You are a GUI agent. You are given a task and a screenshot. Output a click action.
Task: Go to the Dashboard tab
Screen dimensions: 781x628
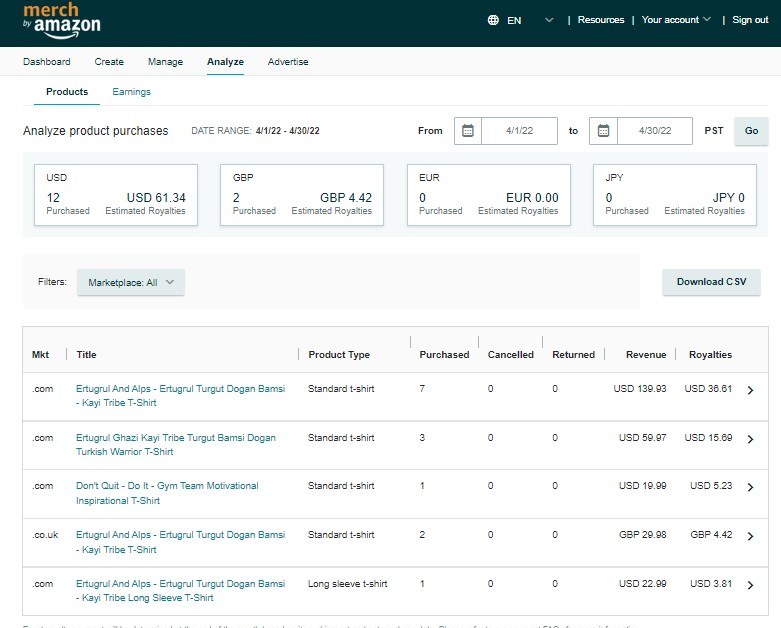click(x=47, y=62)
